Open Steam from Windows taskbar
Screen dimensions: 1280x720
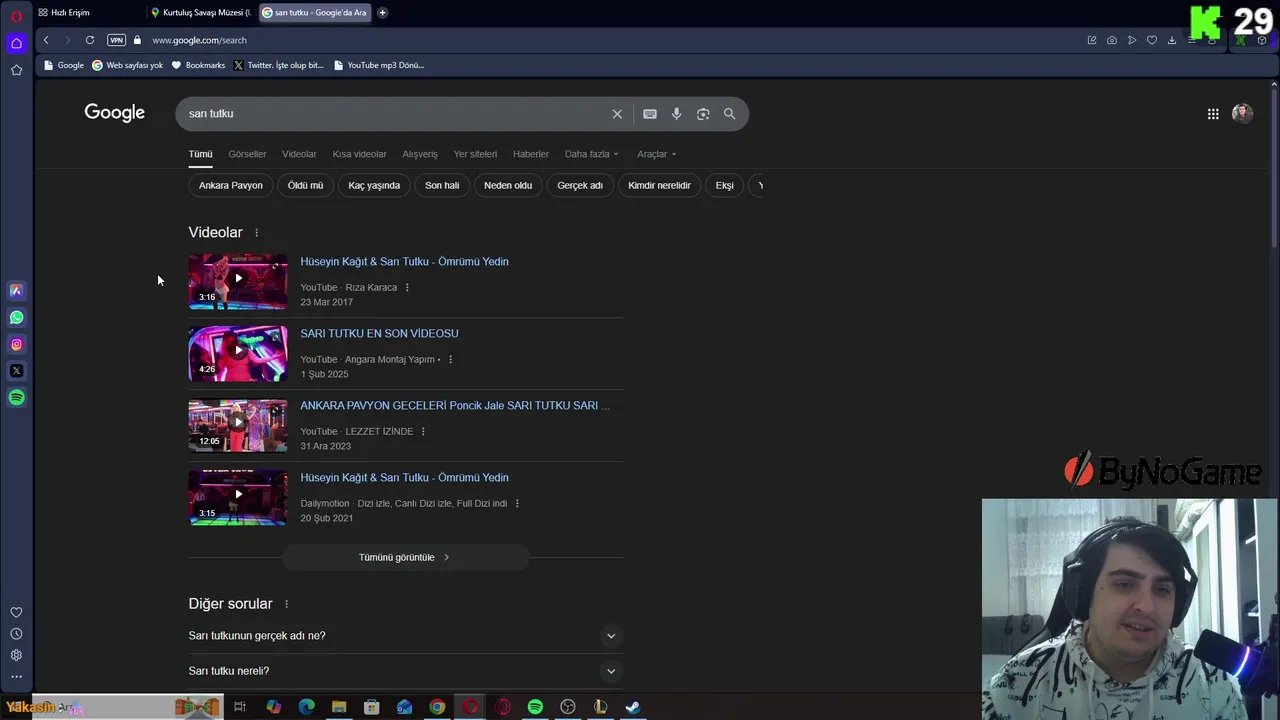click(x=633, y=707)
